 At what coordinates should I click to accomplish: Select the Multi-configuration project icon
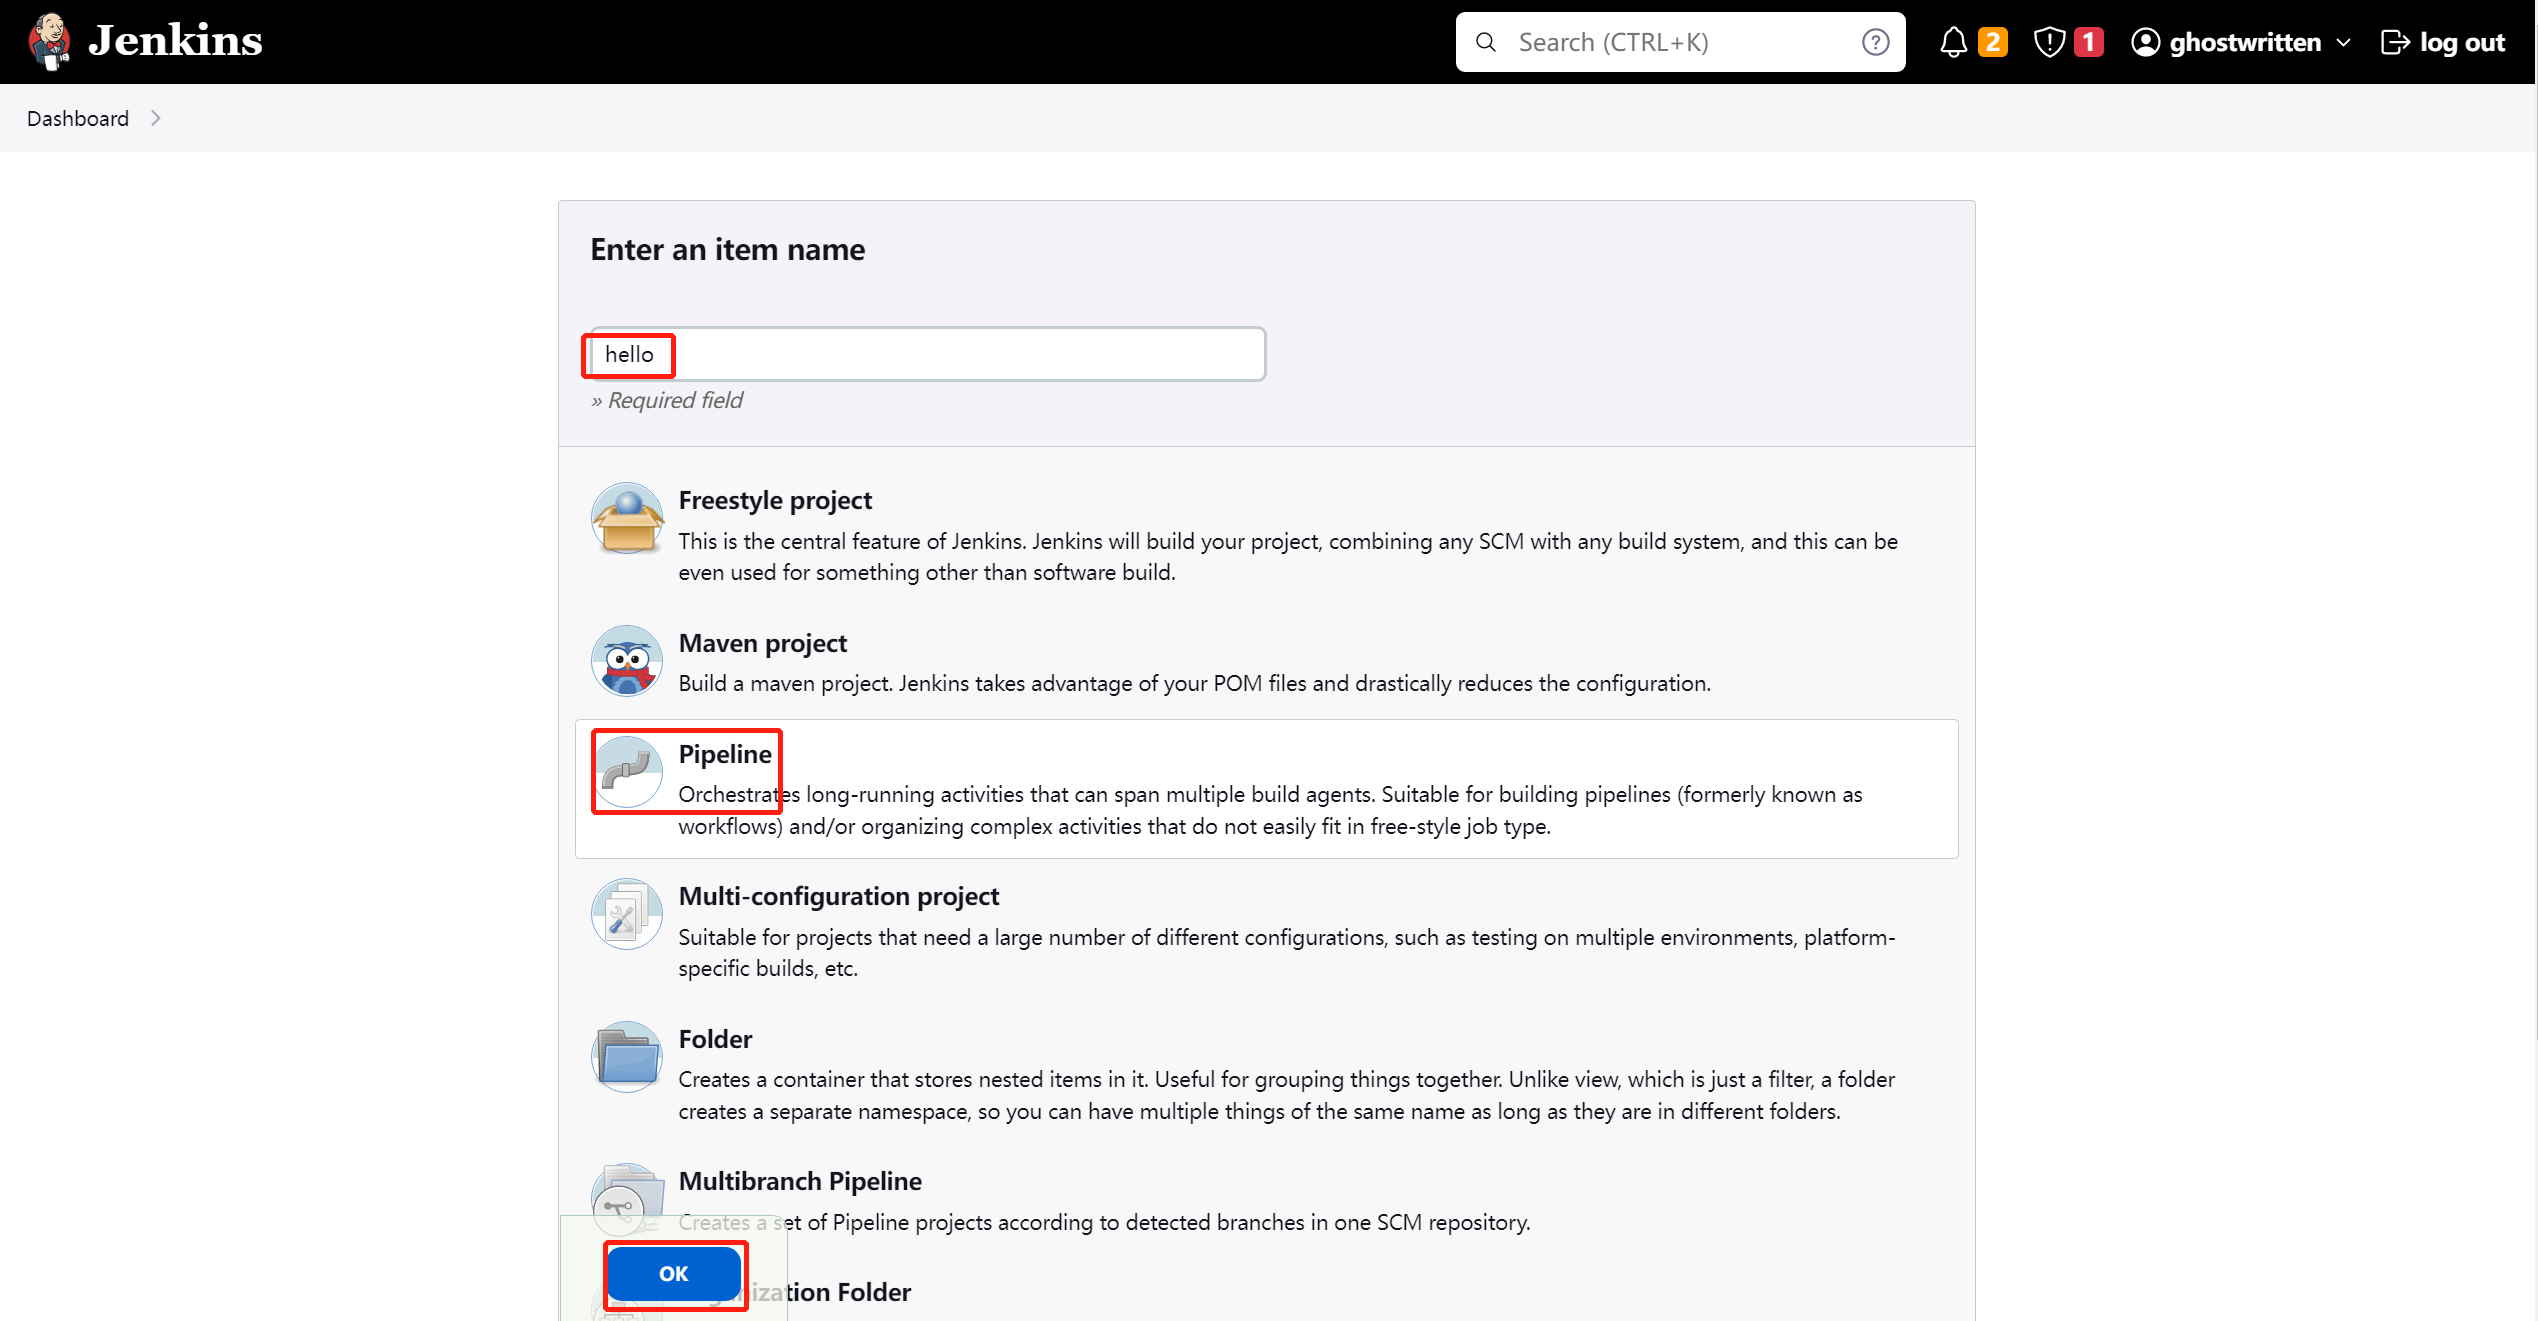coord(627,914)
